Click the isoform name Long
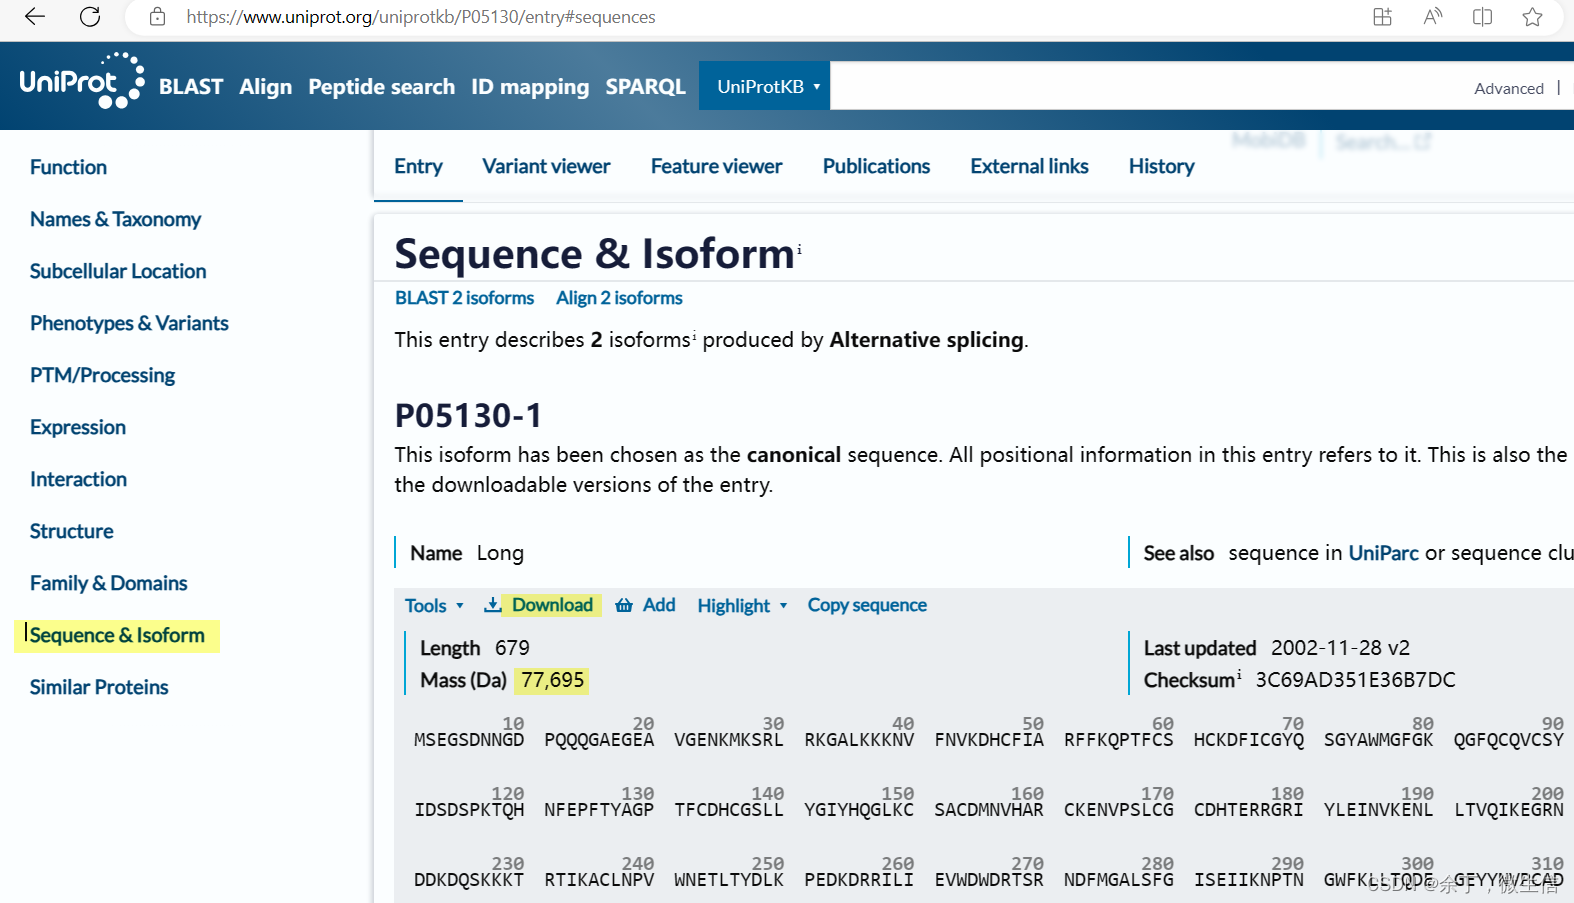Screen dimensions: 1574x903 [x=500, y=553]
